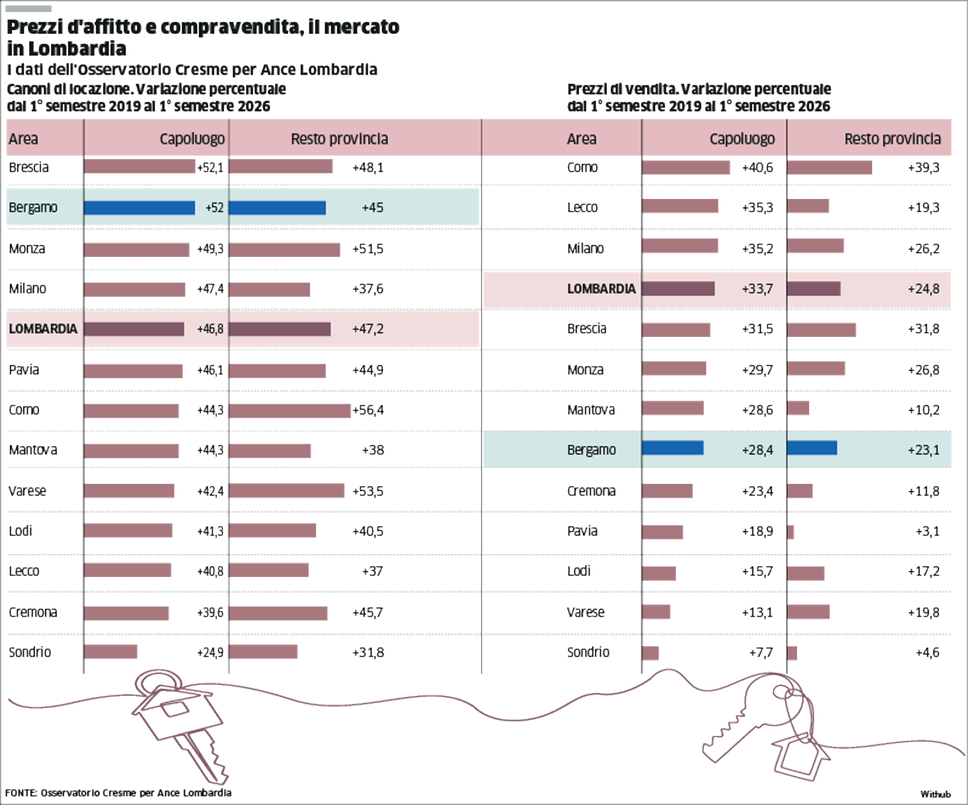The width and height of the screenshot is (968, 805).
Task: Click the Prezzi di vendita subtitle
Action: (699, 98)
